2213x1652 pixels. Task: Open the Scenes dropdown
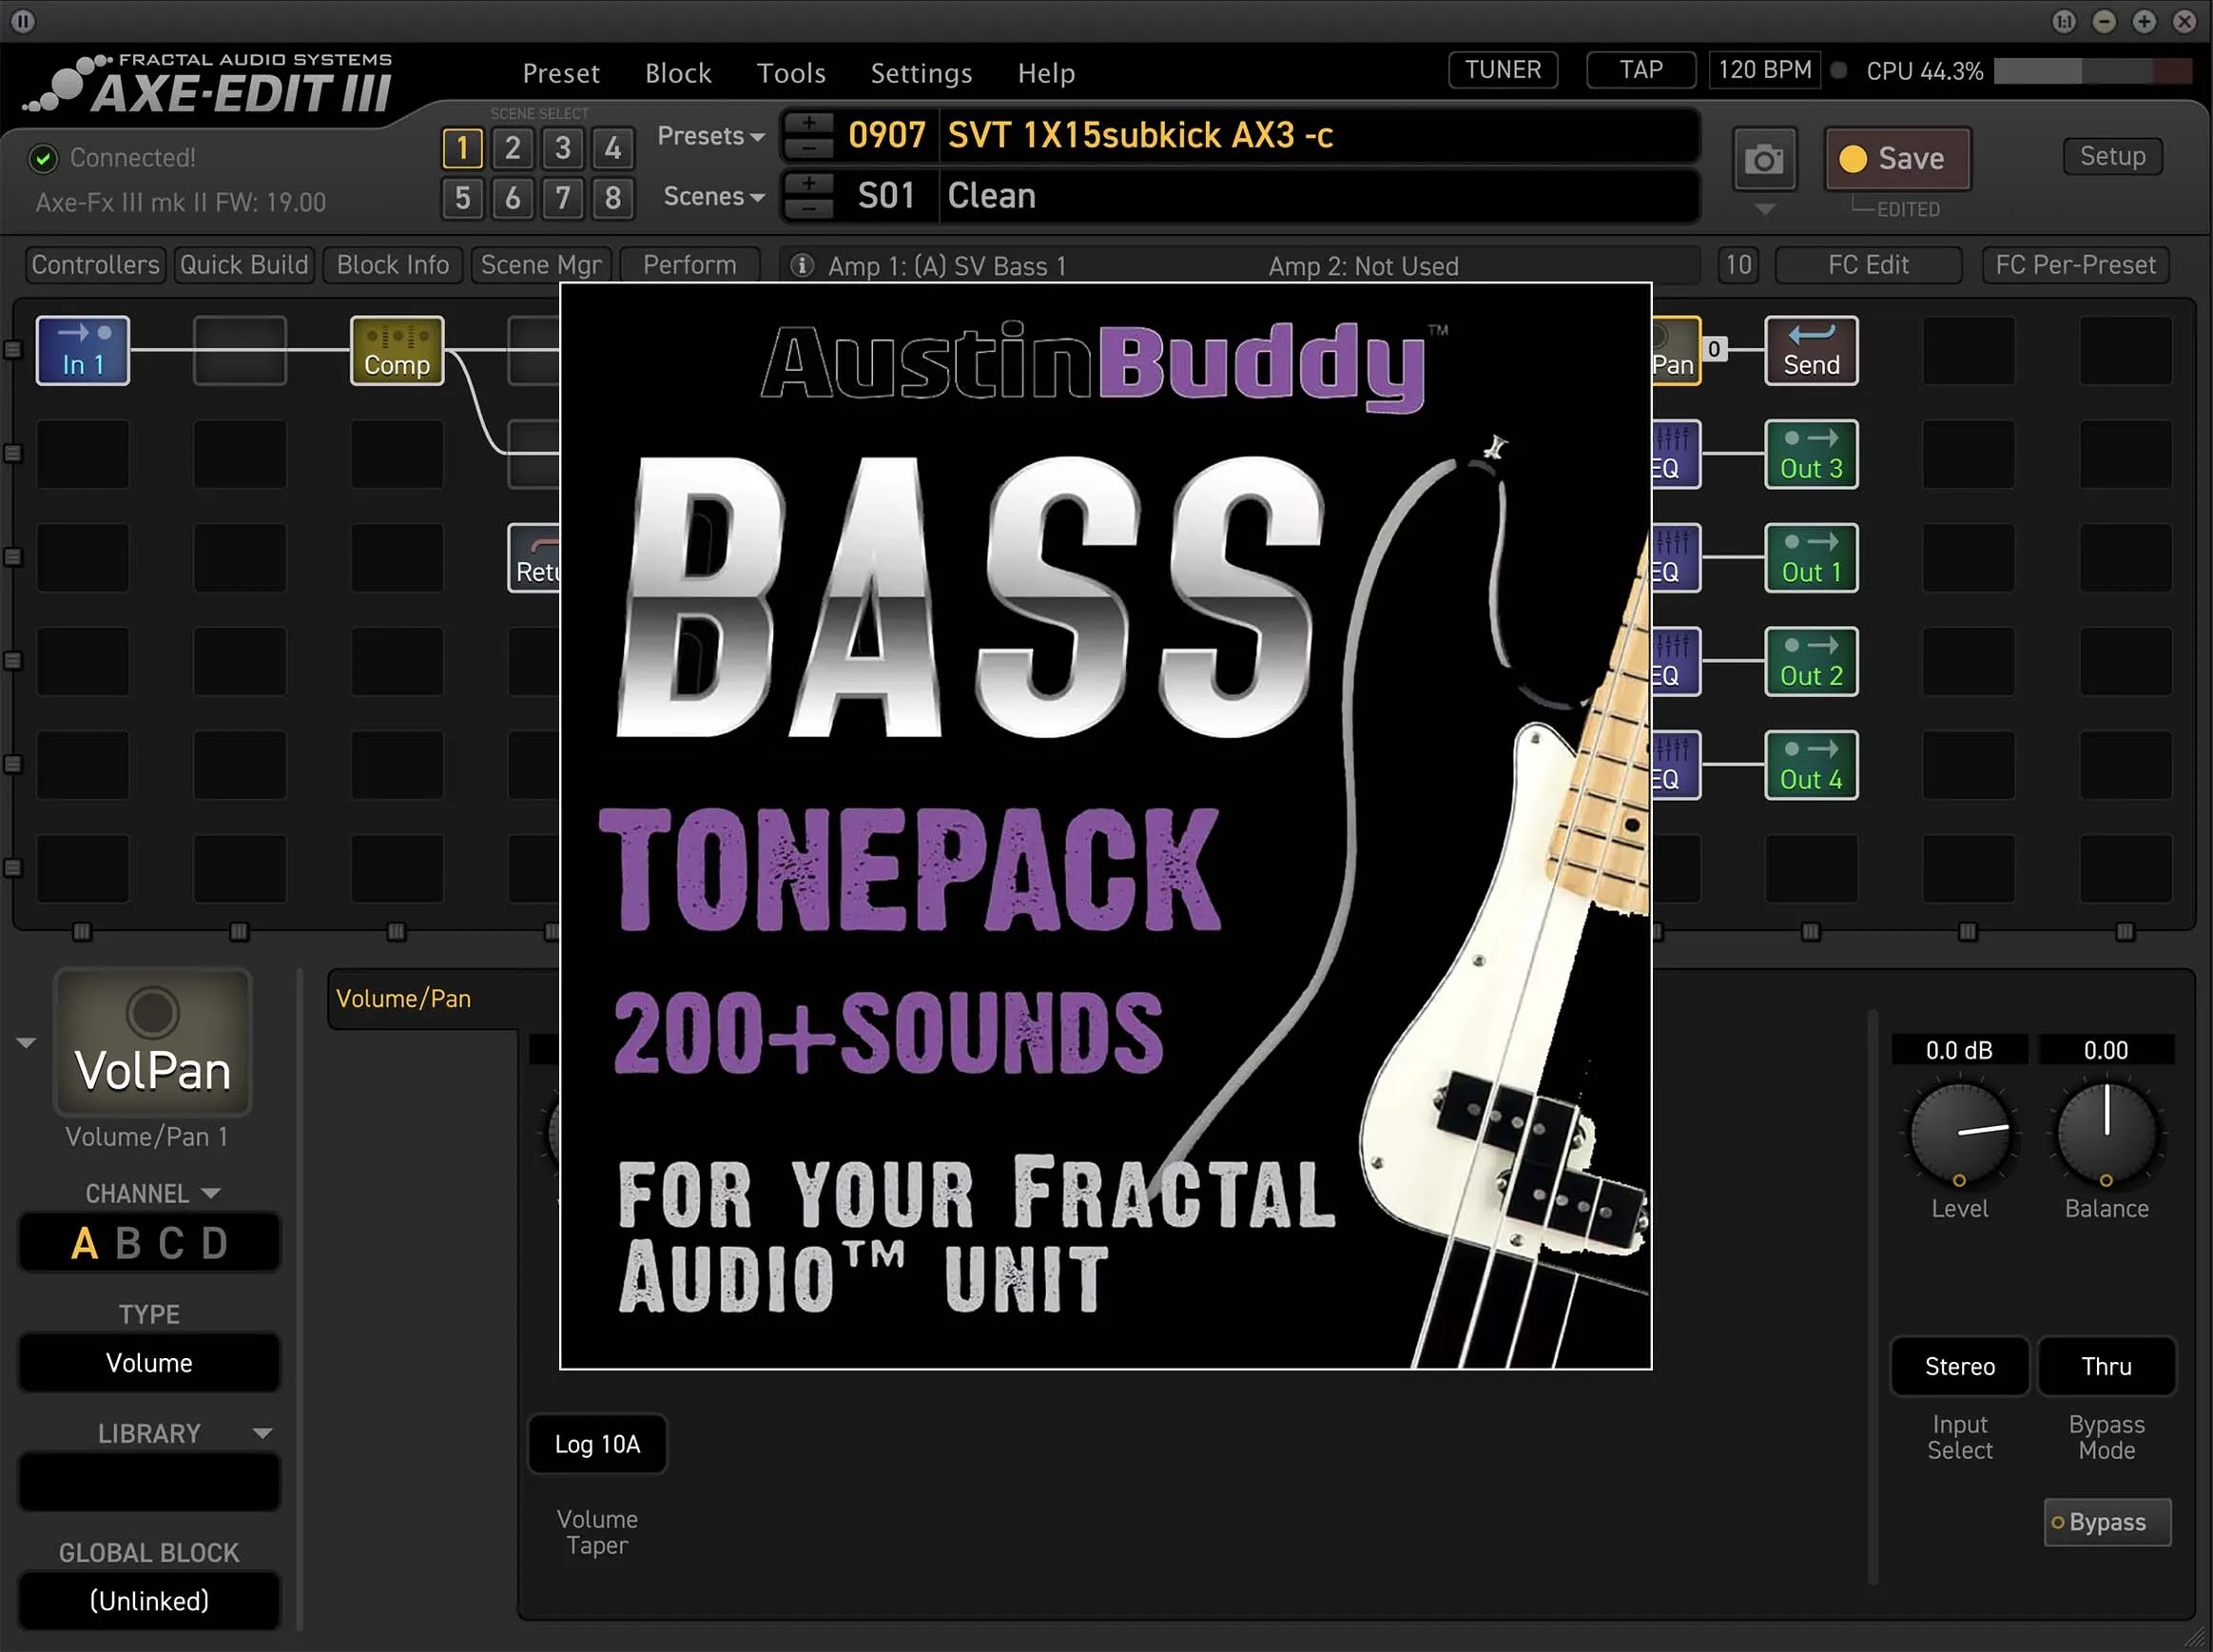pos(713,196)
